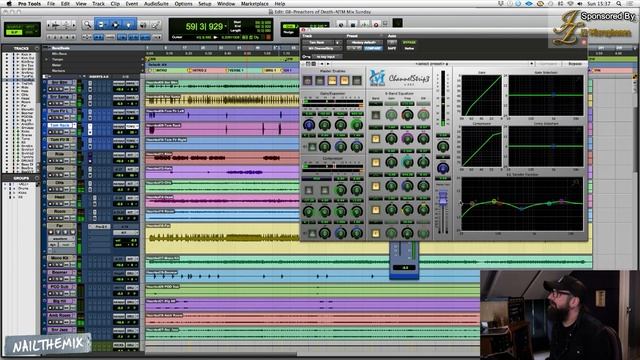Open the AudioSuite menu

click(156, 4)
